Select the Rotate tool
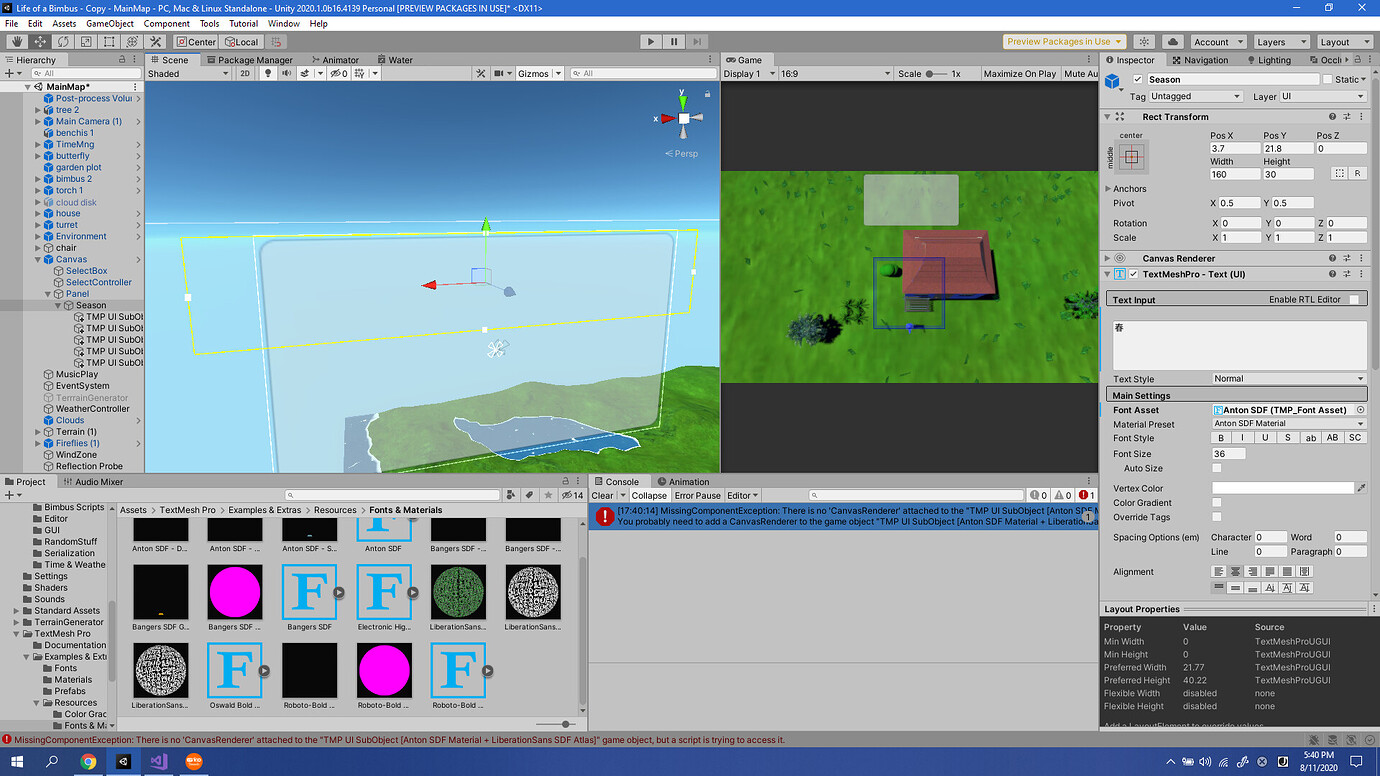 [61, 41]
